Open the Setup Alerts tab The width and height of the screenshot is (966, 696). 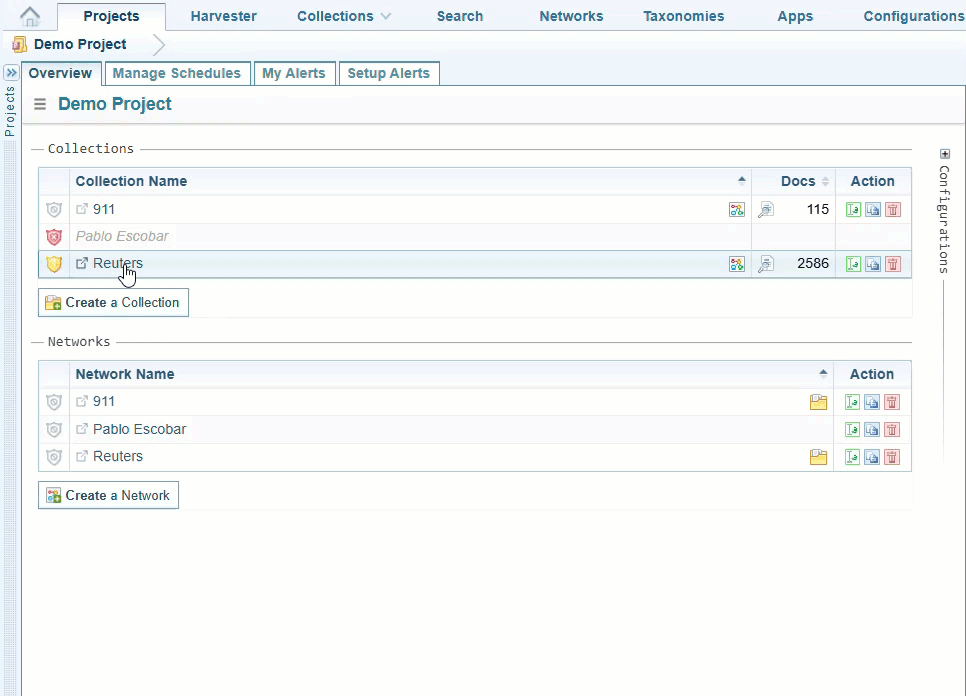388,73
